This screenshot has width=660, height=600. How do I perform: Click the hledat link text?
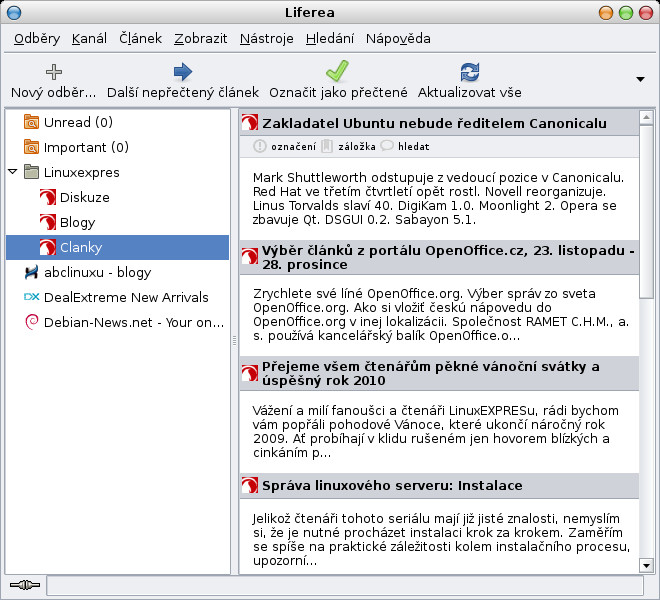click(414, 147)
